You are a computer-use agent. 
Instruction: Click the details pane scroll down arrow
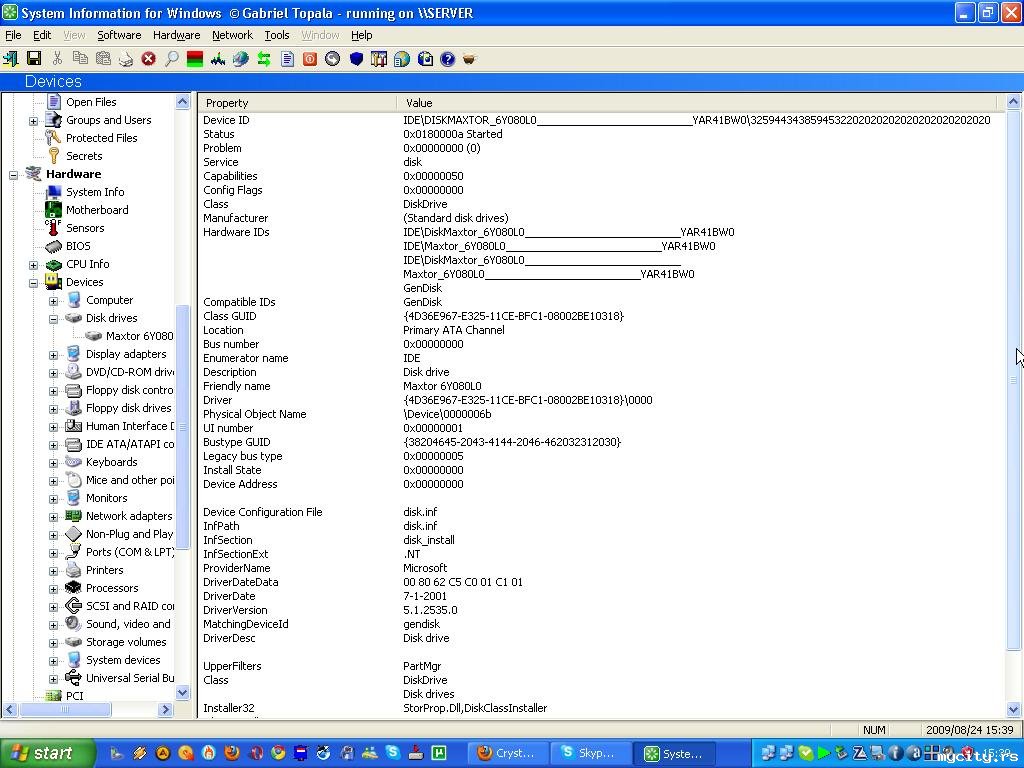pyautogui.click(x=1013, y=709)
